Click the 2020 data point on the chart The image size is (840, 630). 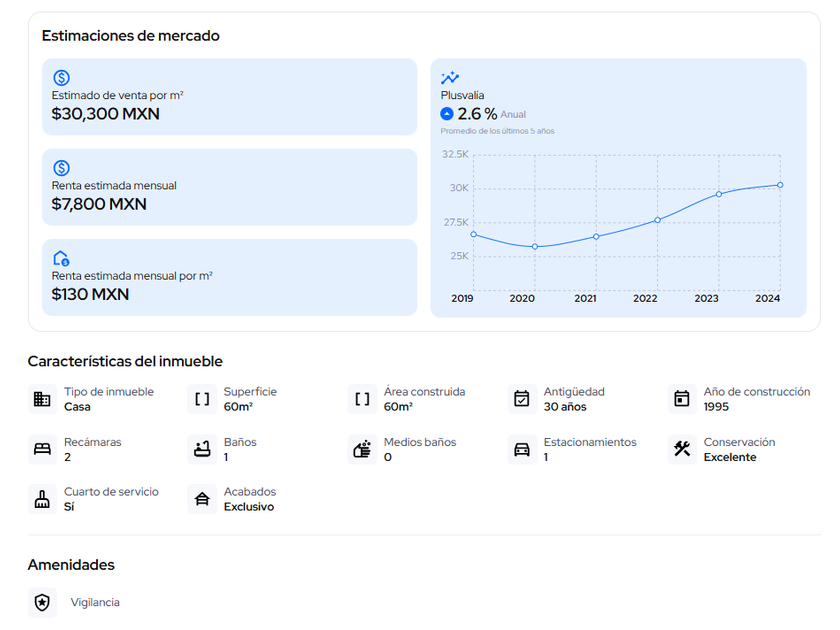[x=535, y=247]
